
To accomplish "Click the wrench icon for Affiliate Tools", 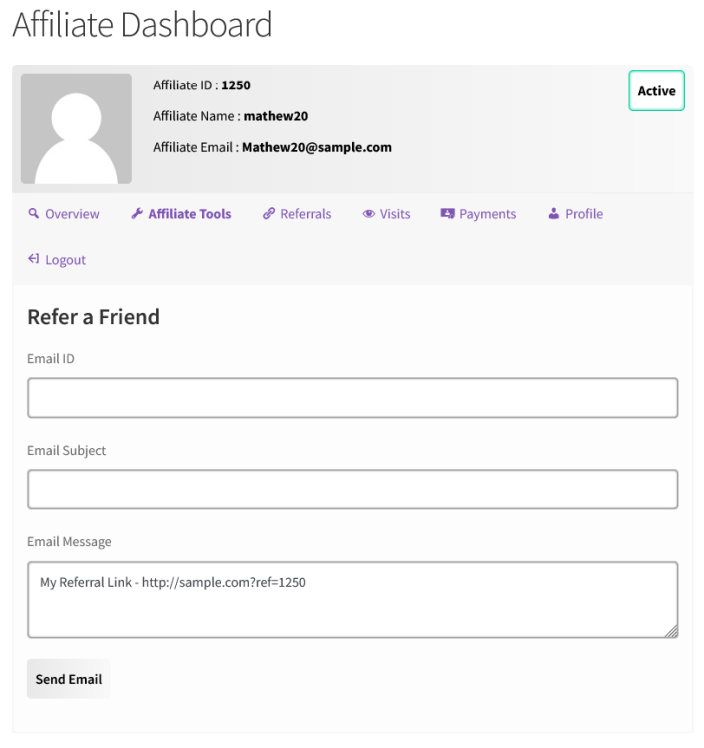I will (x=137, y=214).
